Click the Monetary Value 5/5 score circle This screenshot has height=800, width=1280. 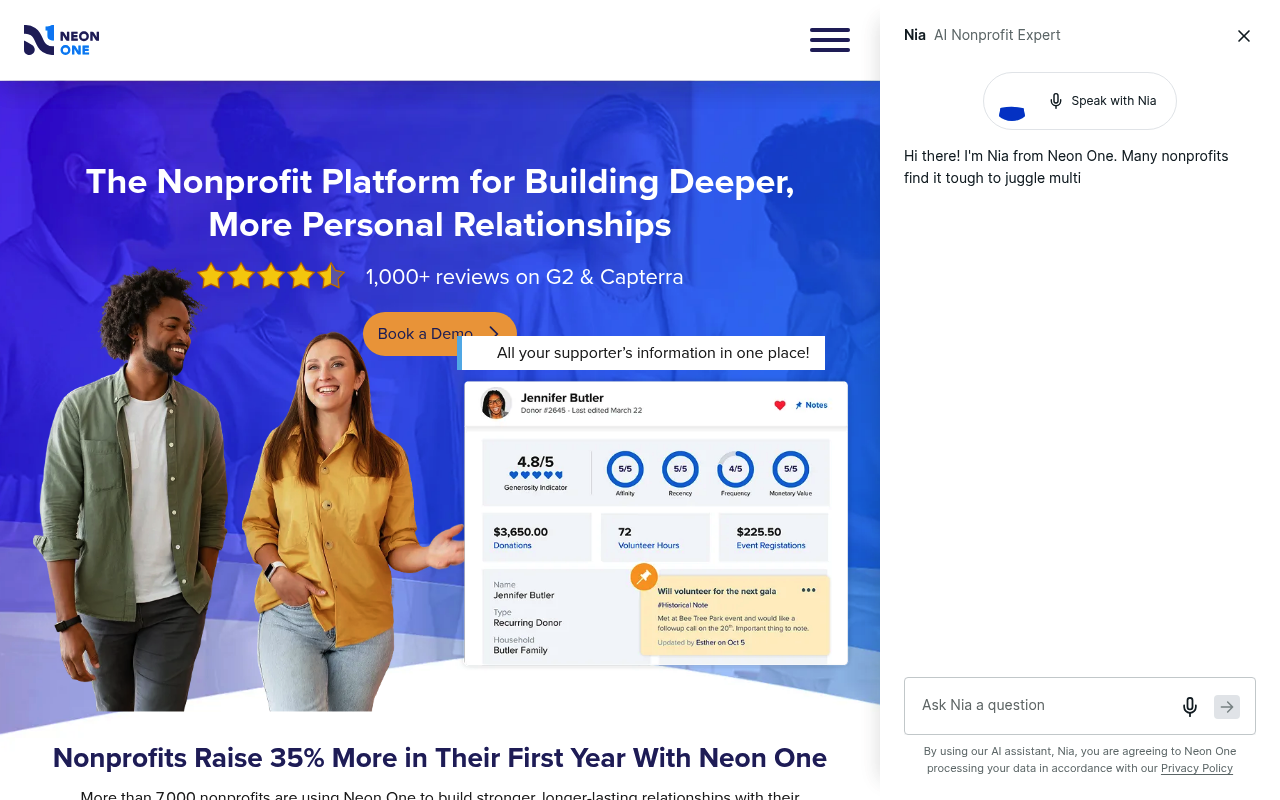(790, 468)
